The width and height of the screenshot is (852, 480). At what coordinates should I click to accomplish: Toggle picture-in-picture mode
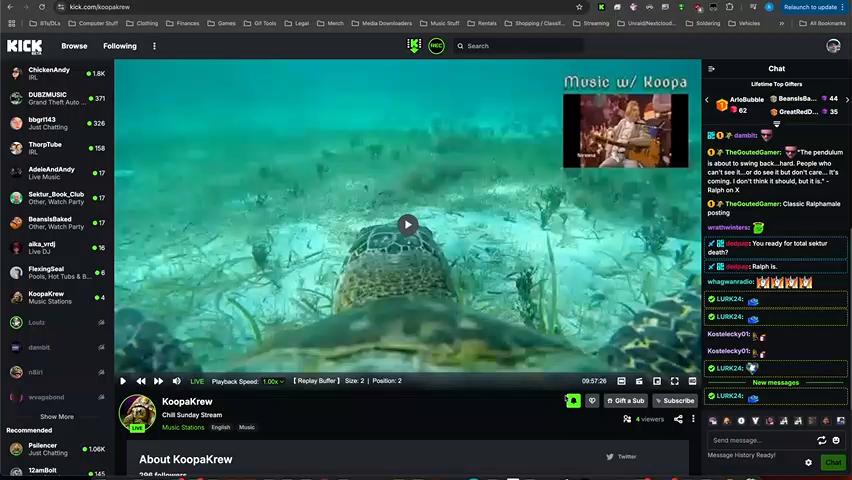point(657,381)
